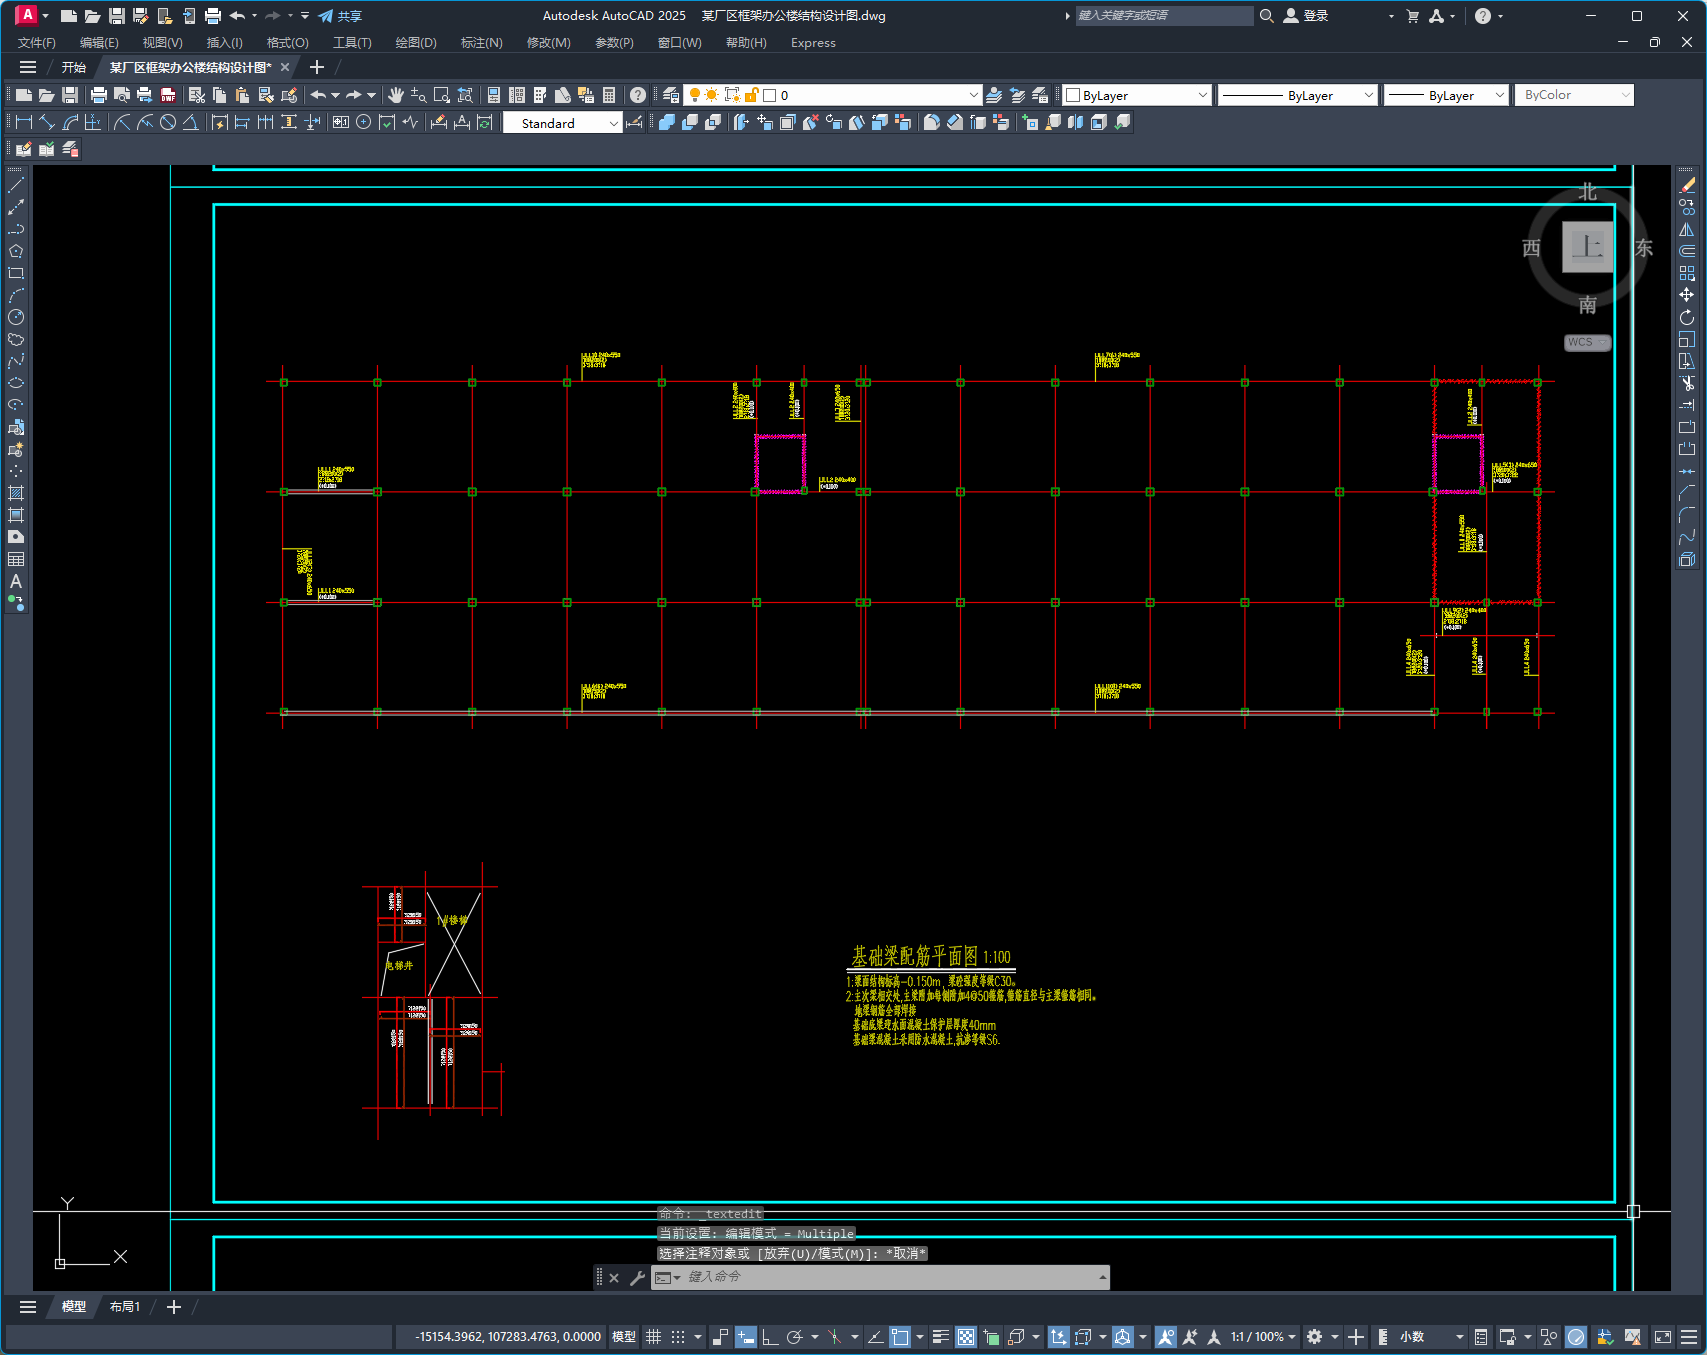Add new drawing tab with plus button
1707x1355 pixels.
[317, 67]
